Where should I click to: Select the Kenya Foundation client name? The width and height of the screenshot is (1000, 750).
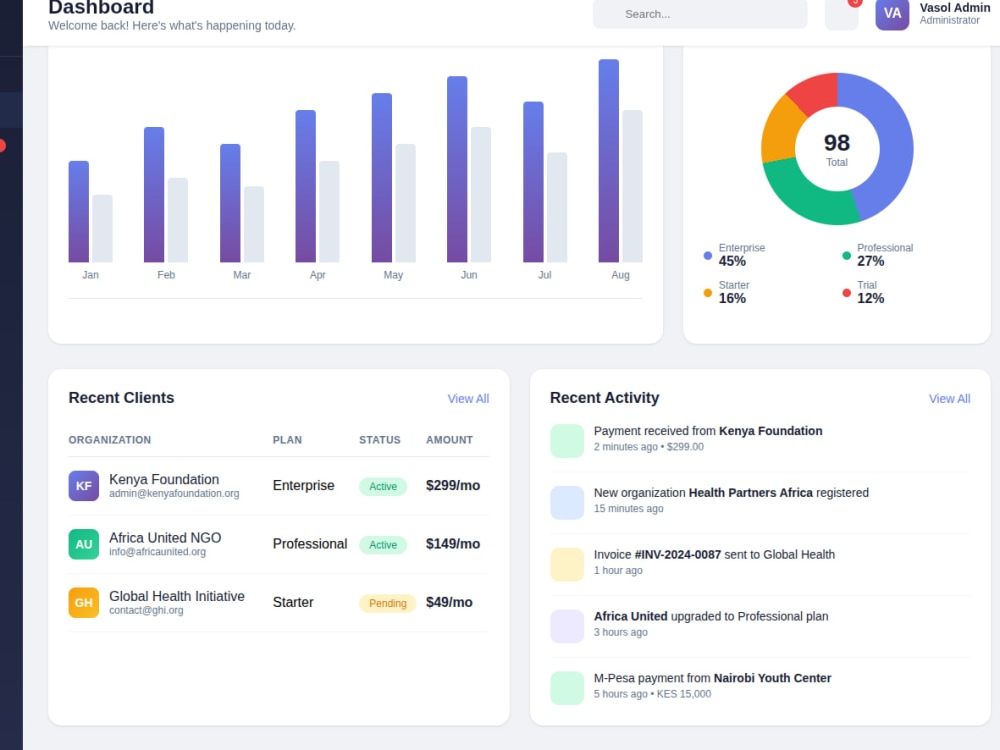[x=164, y=480]
